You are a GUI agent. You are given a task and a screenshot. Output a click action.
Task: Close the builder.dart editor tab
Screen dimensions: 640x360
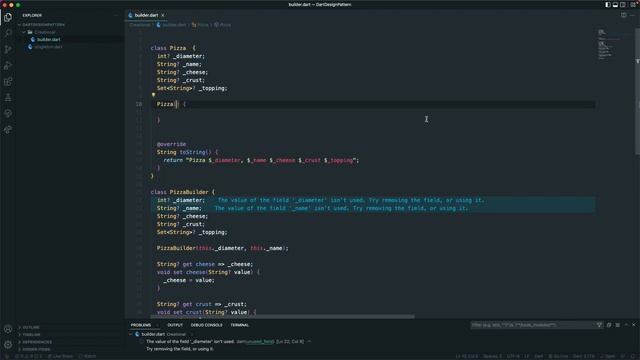pyautogui.click(x=163, y=15)
